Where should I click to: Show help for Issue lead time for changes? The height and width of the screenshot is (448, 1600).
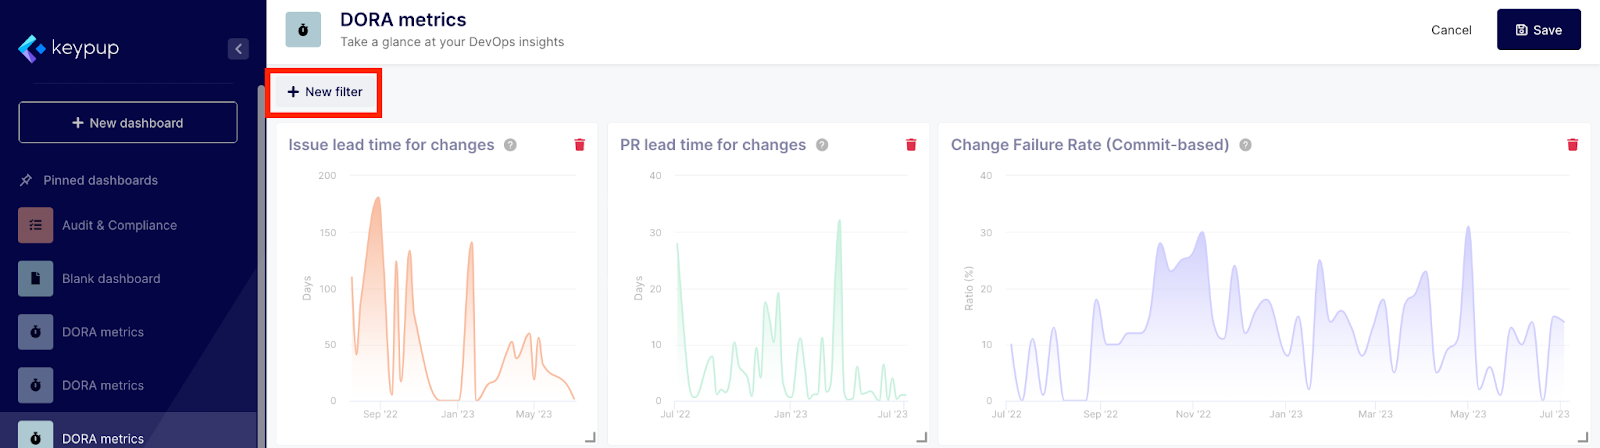pos(510,145)
